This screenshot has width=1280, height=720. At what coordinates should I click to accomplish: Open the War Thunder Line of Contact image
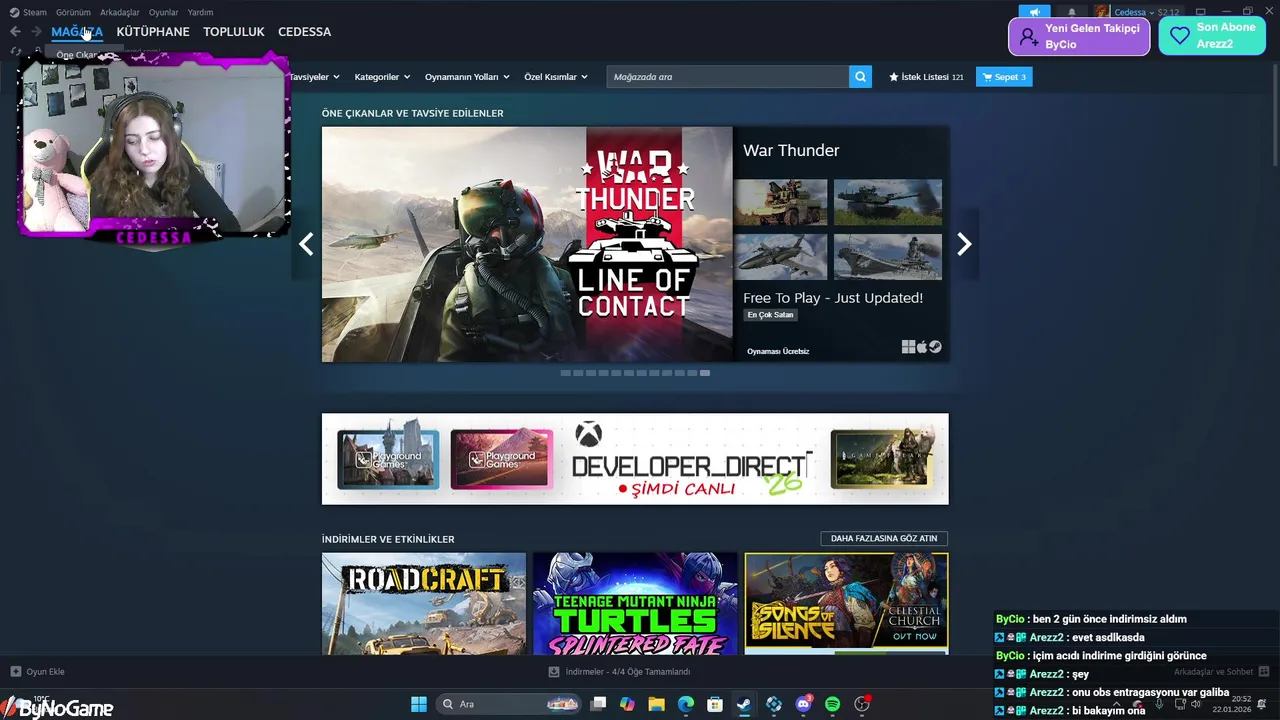pyautogui.click(x=527, y=244)
